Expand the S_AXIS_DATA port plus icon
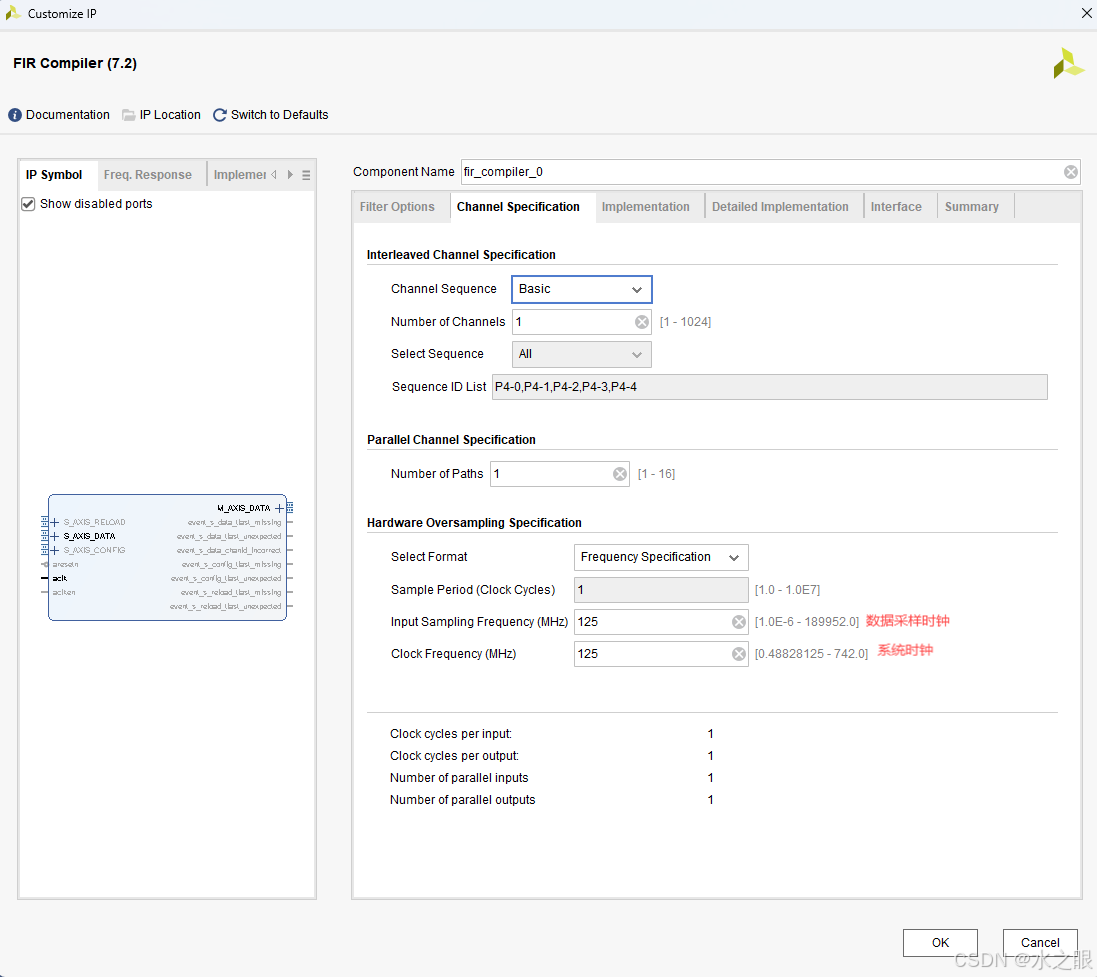 click(x=55, y=537)
